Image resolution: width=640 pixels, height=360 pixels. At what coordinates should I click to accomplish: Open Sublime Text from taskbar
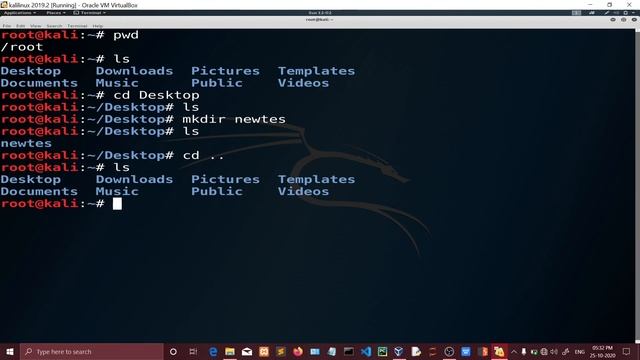(x=281, y=351)
